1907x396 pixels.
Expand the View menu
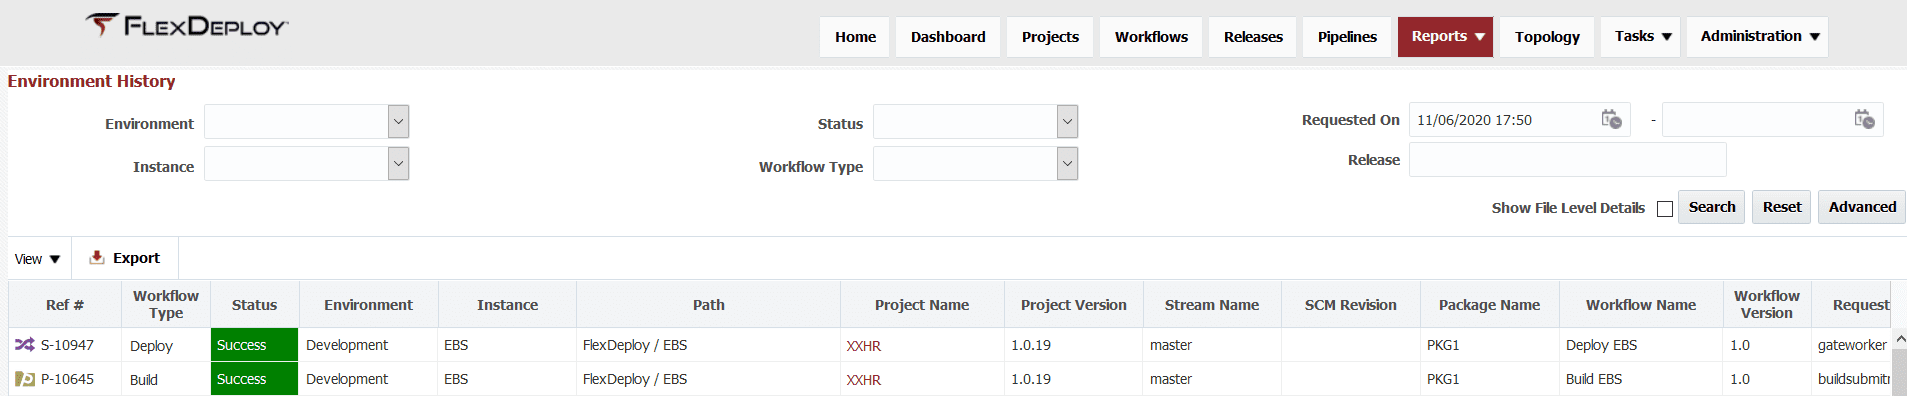click(38, 259)
